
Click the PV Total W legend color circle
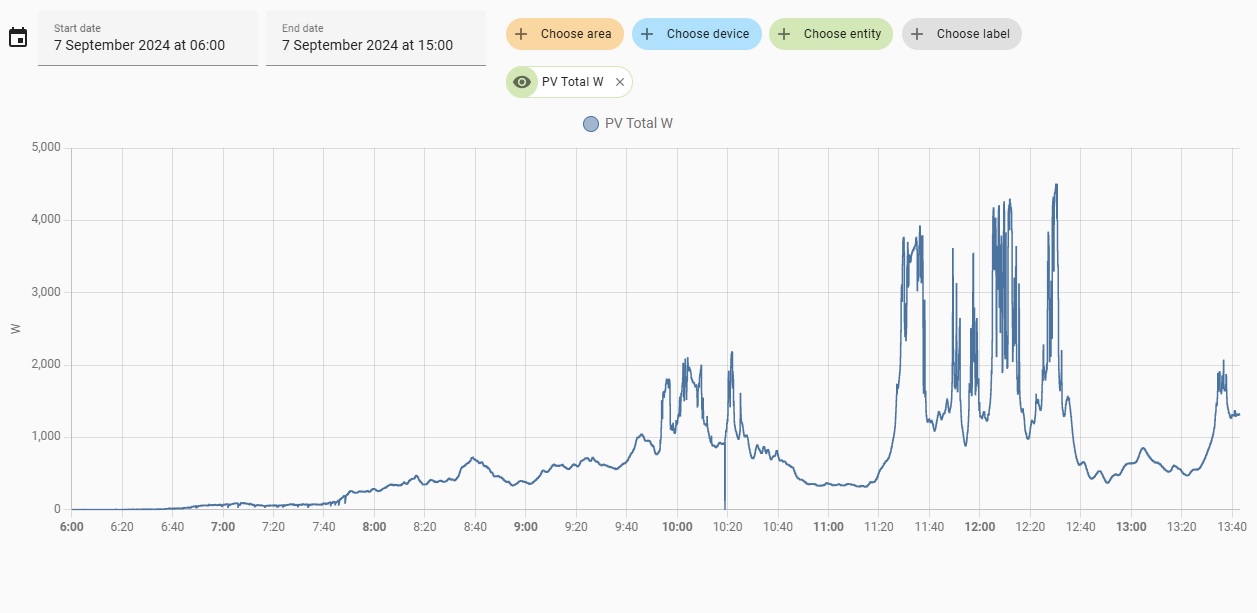(x=591, y=124)
